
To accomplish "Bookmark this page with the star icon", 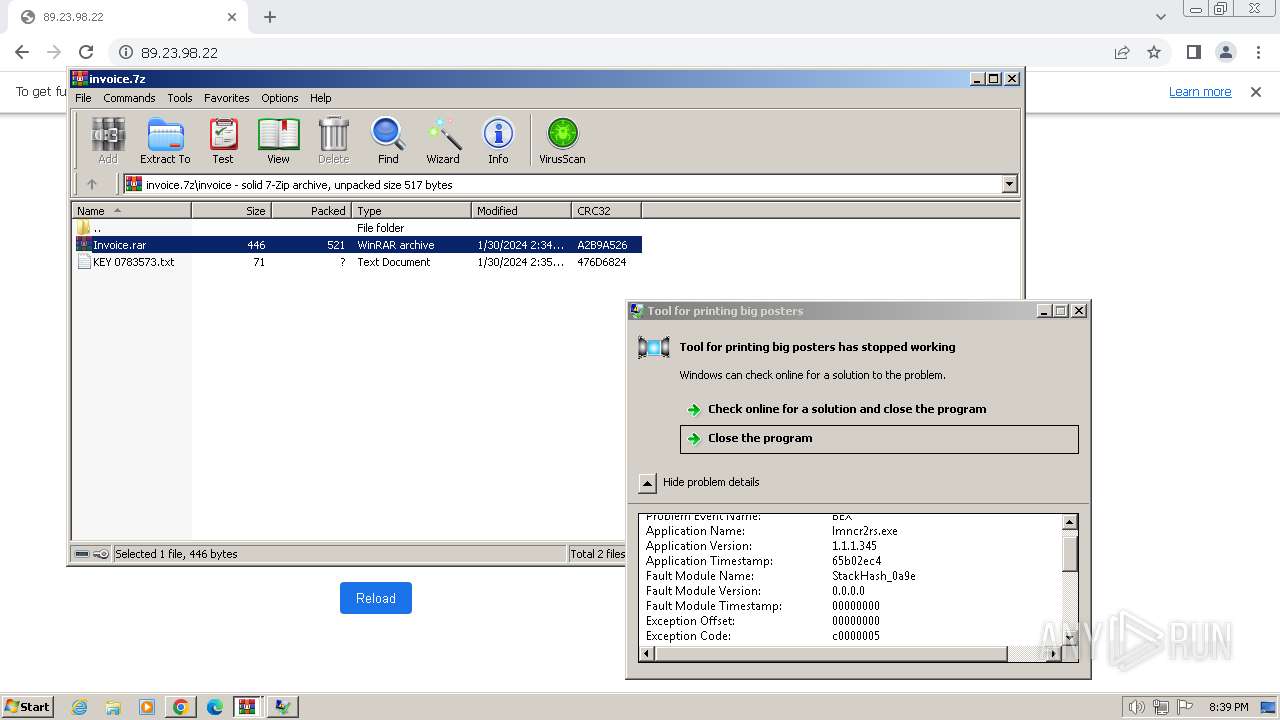I will click(x=1154, y=52).
